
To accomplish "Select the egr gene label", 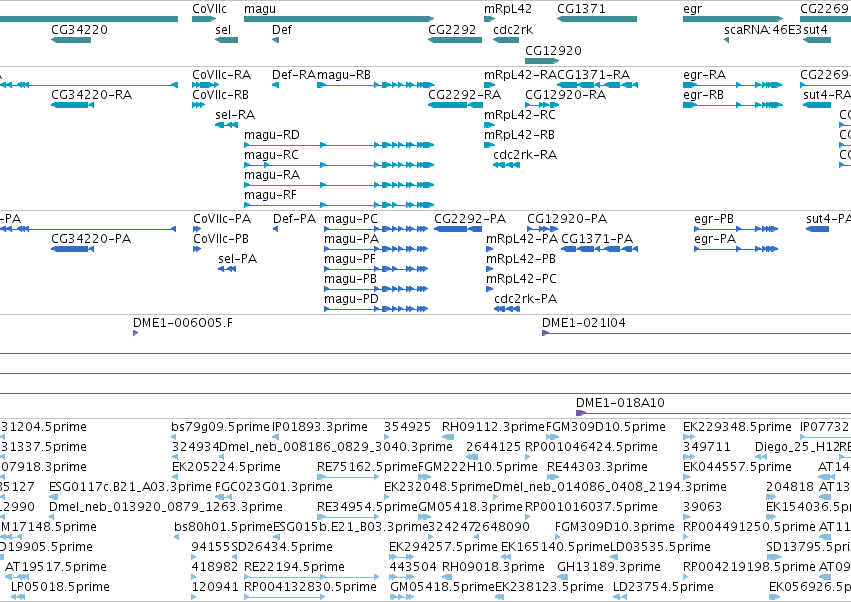I will pyautogui.click(x=693, y=9).
